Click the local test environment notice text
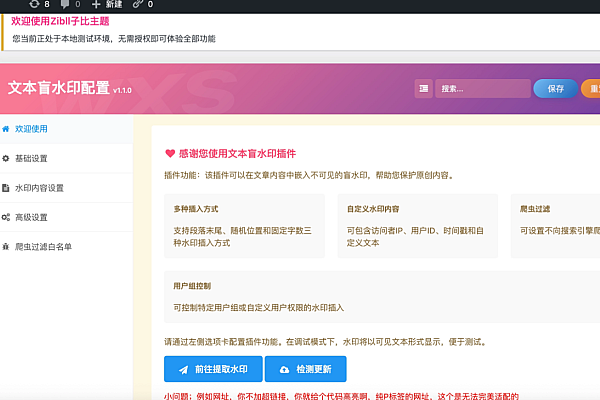The width and height of the screenshot is (600, 400). 114,39
